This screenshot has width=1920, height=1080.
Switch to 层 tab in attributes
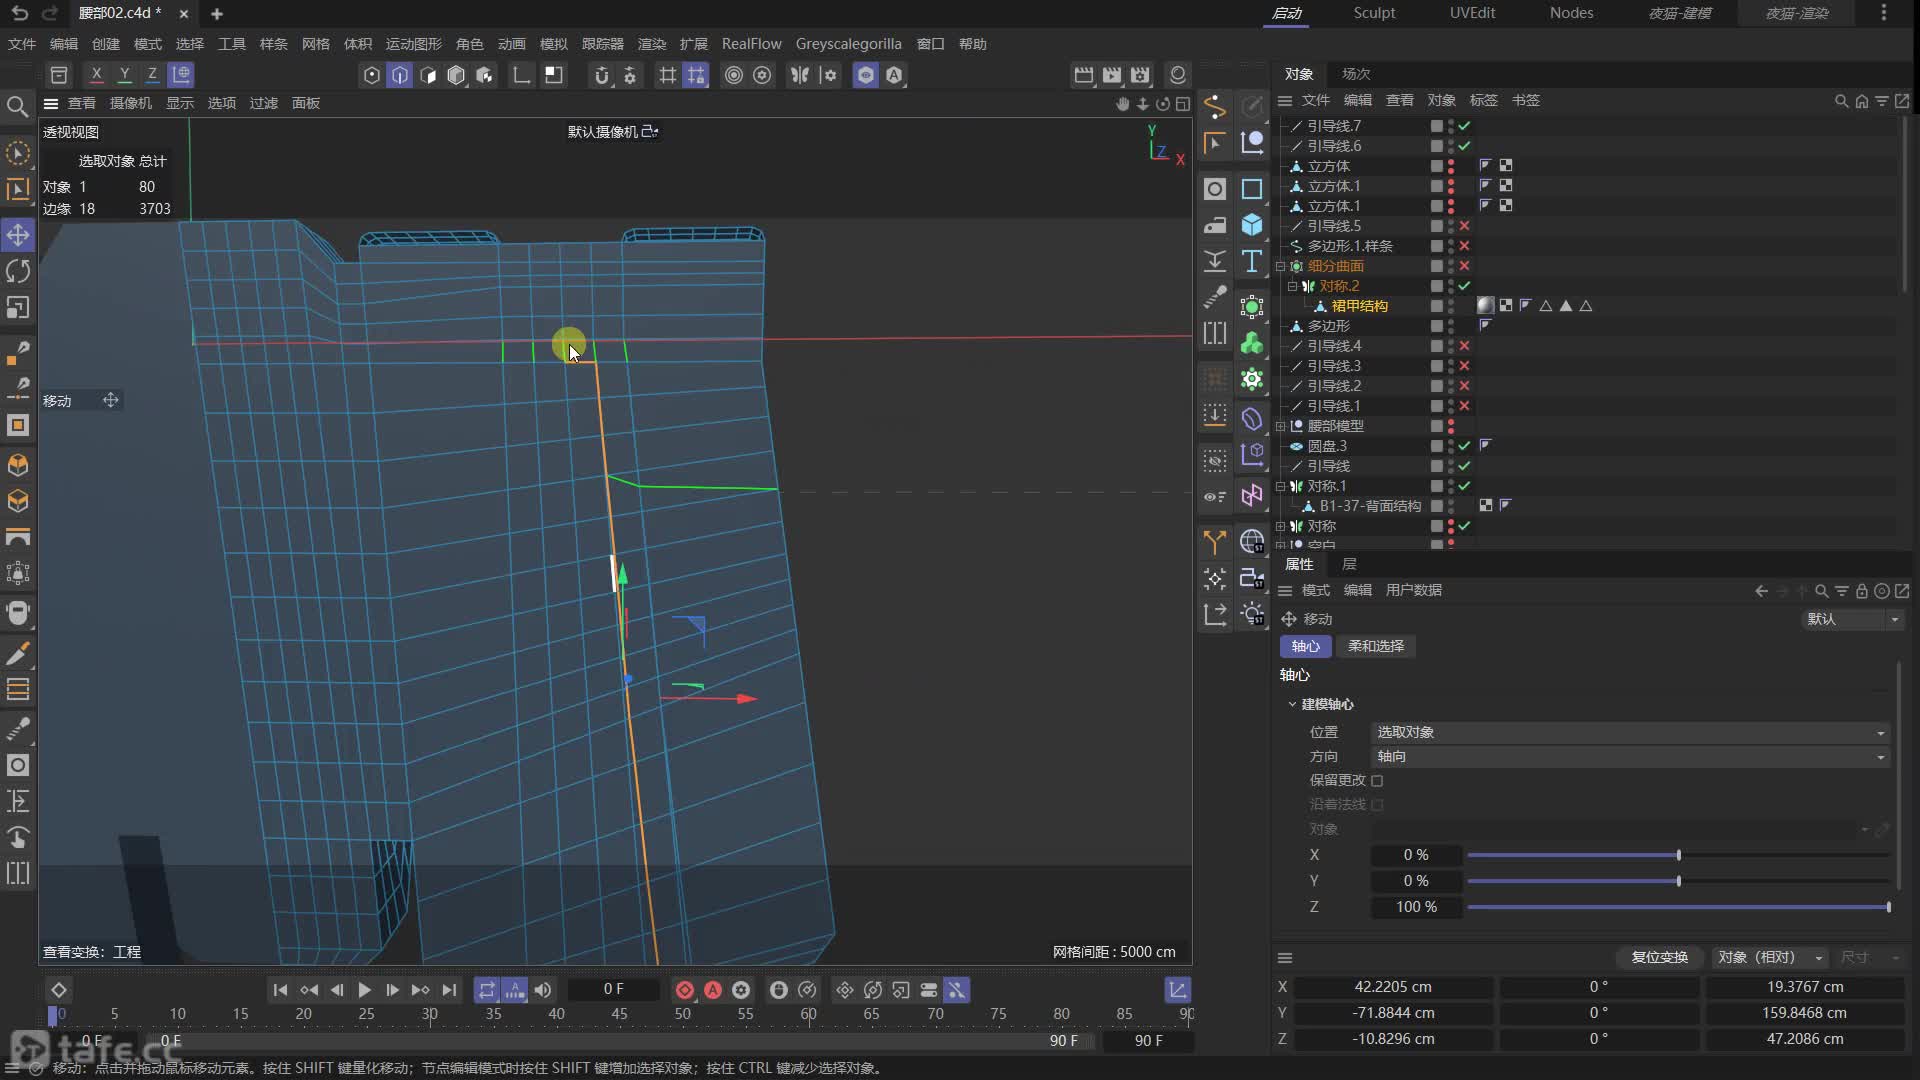(1349, 564)
